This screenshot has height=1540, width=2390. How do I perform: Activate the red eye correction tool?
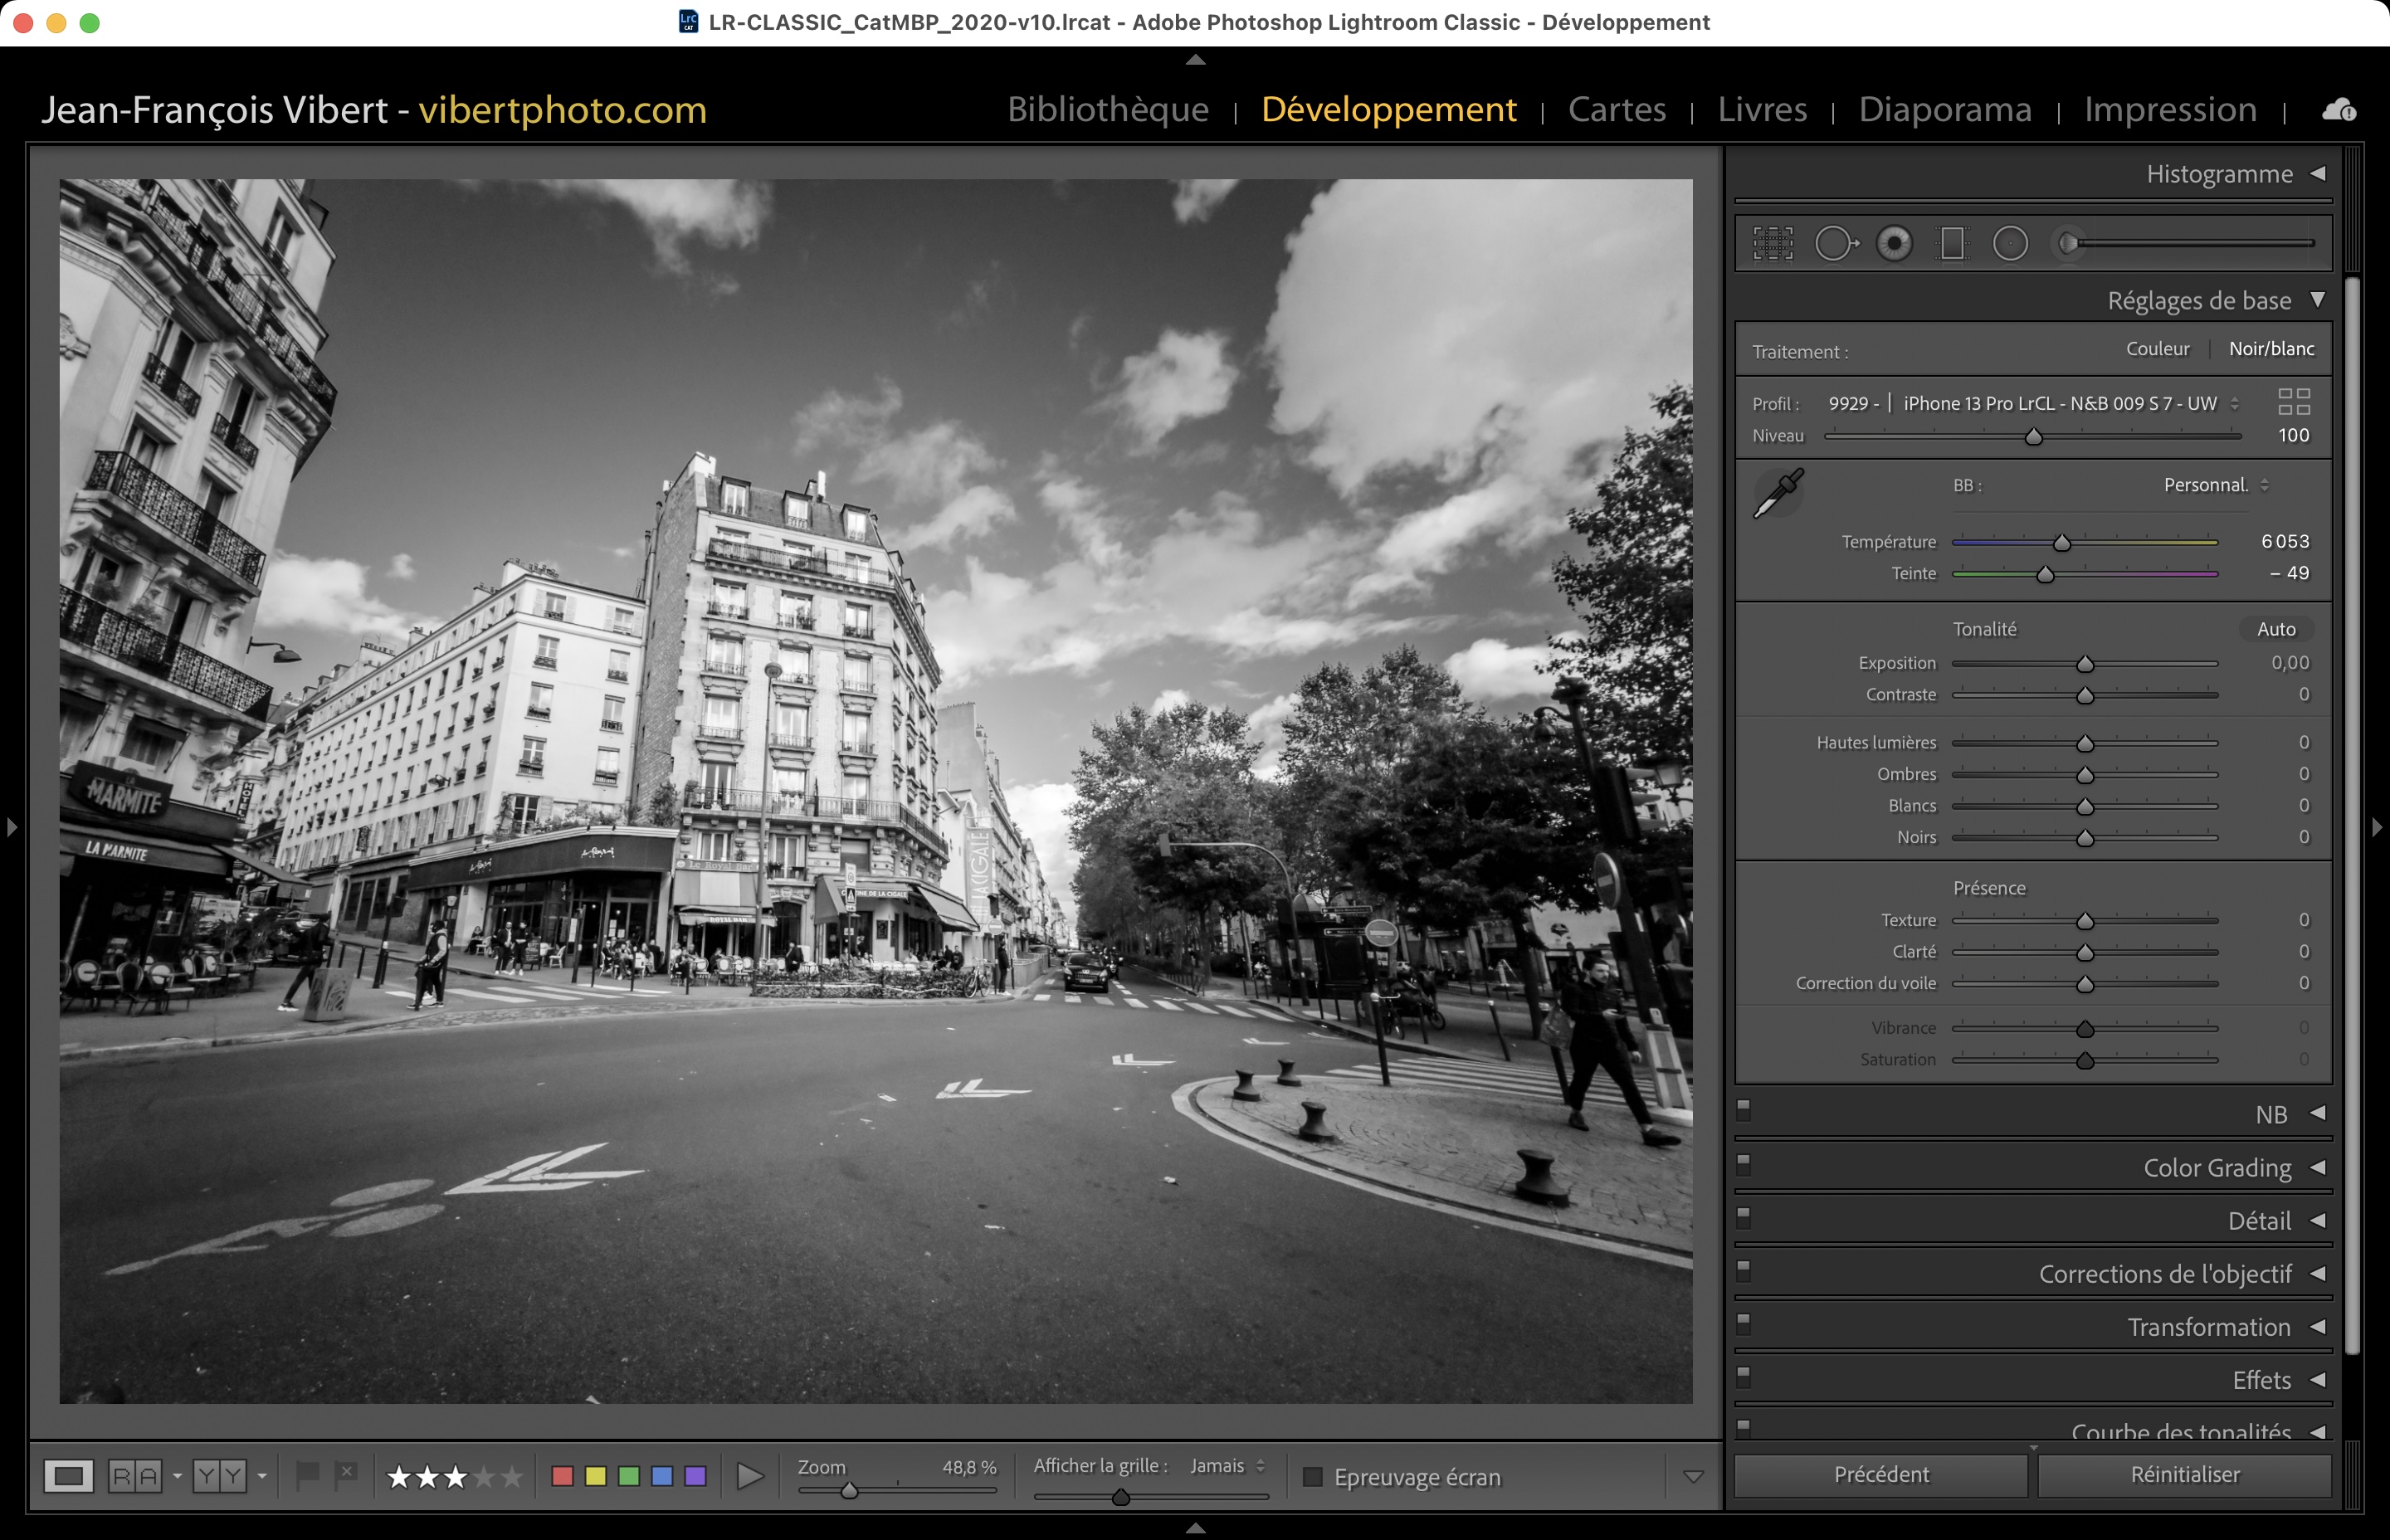click(1894, 243)
